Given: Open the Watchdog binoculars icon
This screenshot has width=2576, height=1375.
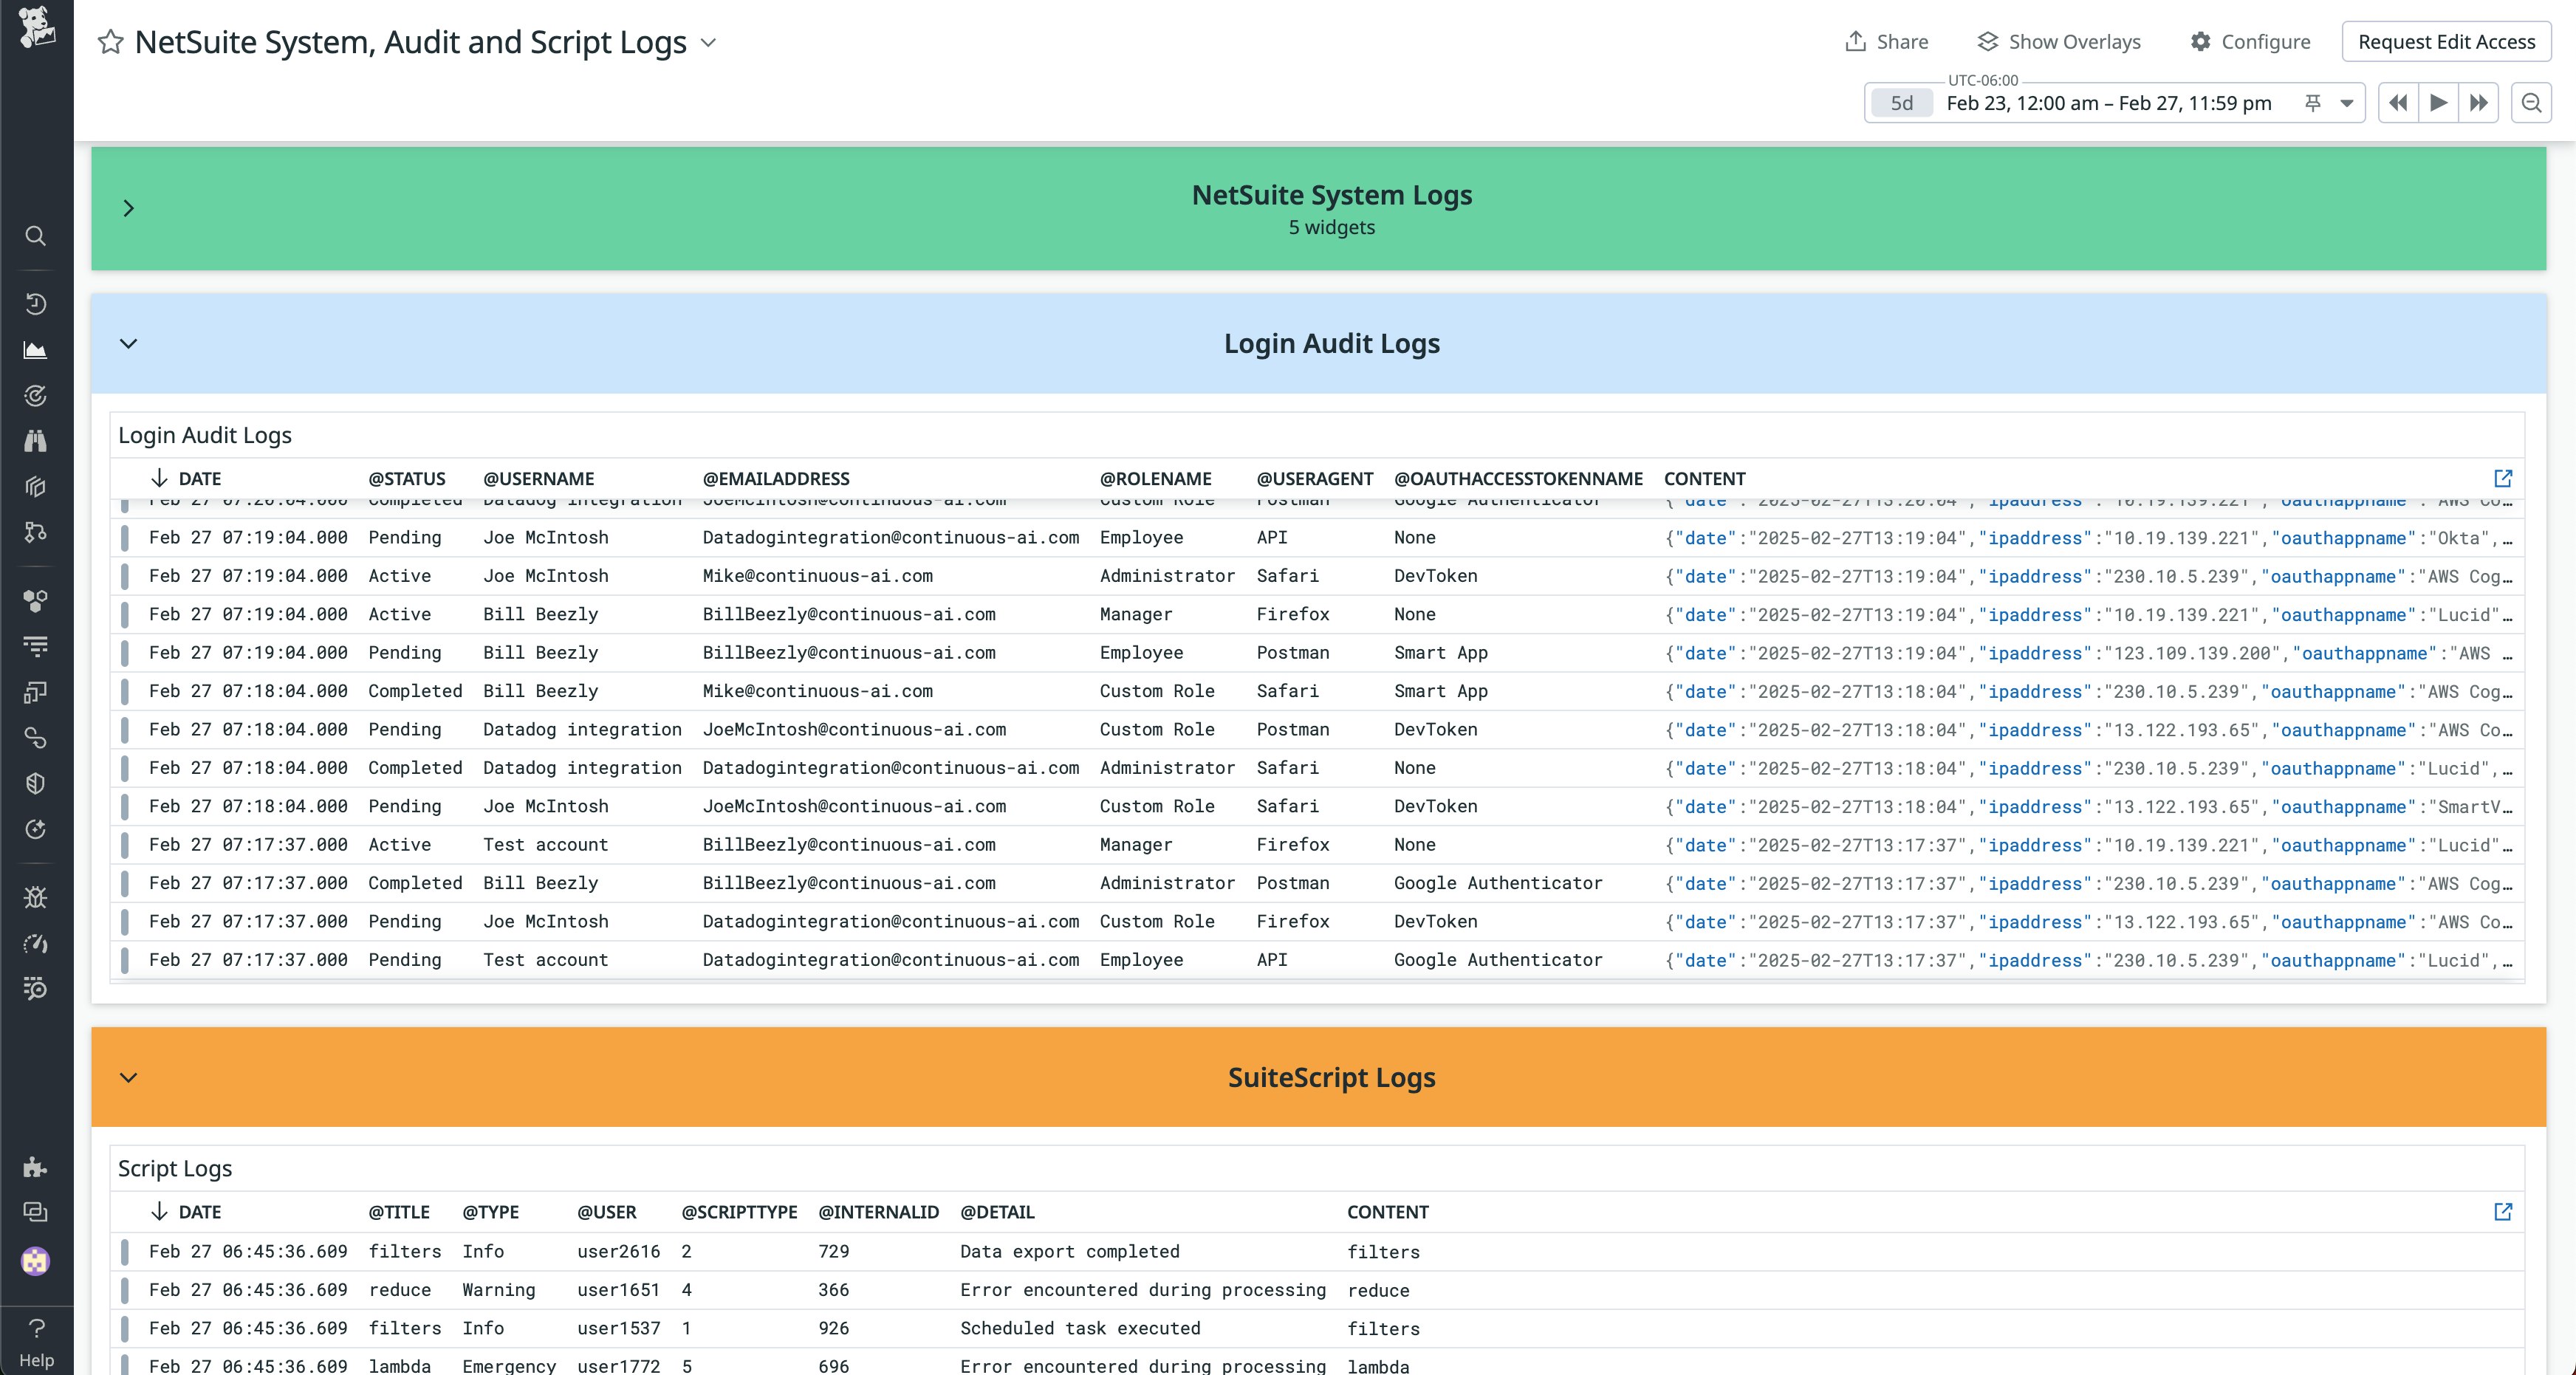Looking at the screenshot, I should 36,441.
